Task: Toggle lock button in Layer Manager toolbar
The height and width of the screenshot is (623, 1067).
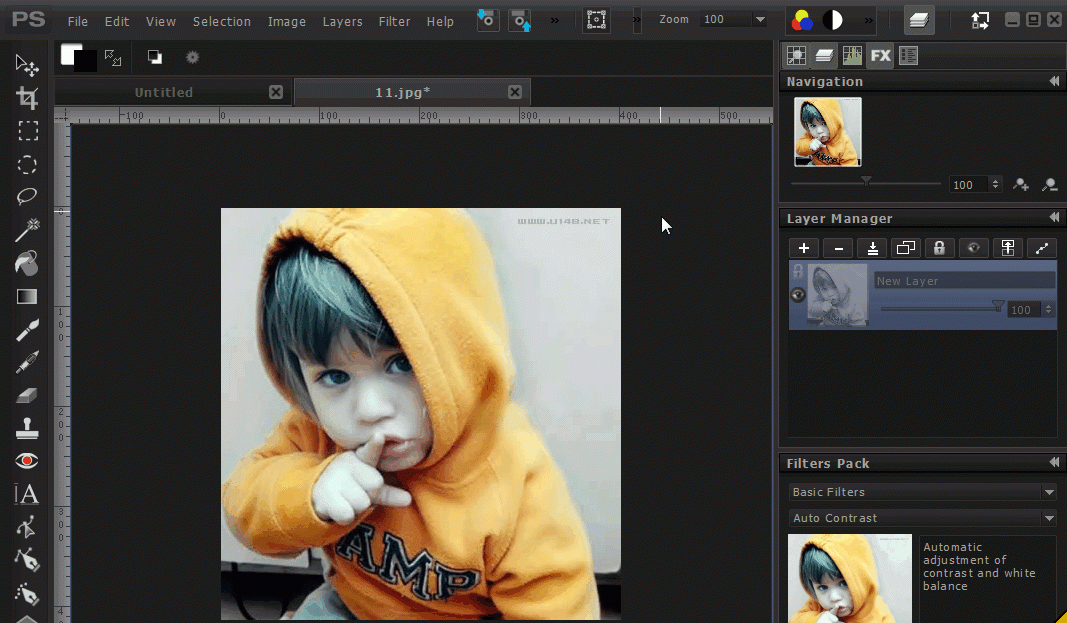Action: (939, 248)
